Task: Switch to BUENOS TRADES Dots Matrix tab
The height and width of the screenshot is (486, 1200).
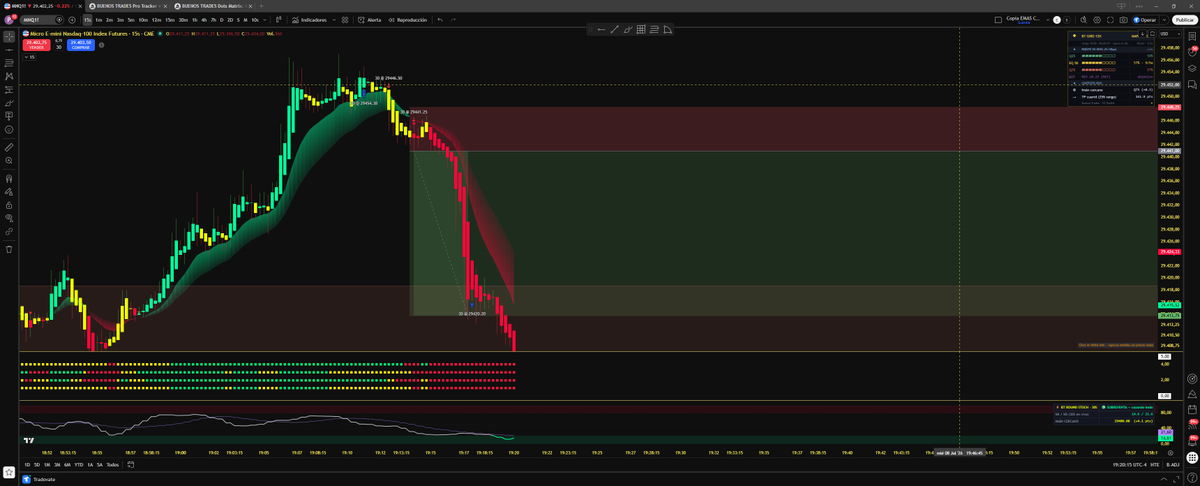Action: [x=212, y=6]
